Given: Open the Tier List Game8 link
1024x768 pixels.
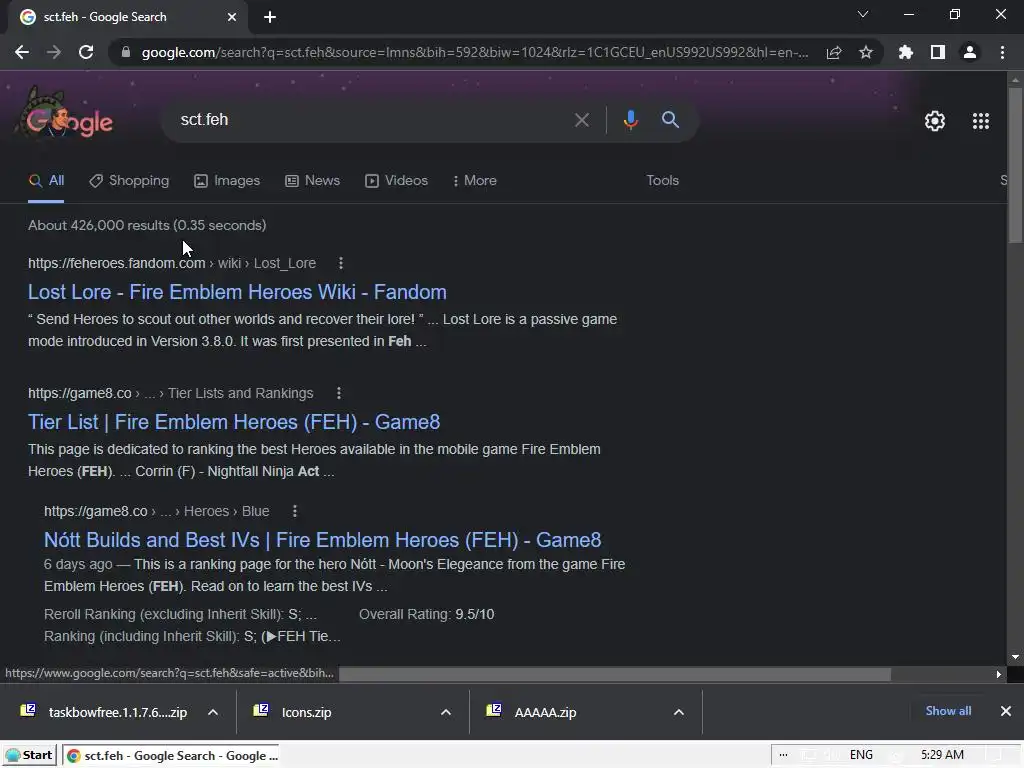Looking at the screenshot, I should (x=234, y=422).
